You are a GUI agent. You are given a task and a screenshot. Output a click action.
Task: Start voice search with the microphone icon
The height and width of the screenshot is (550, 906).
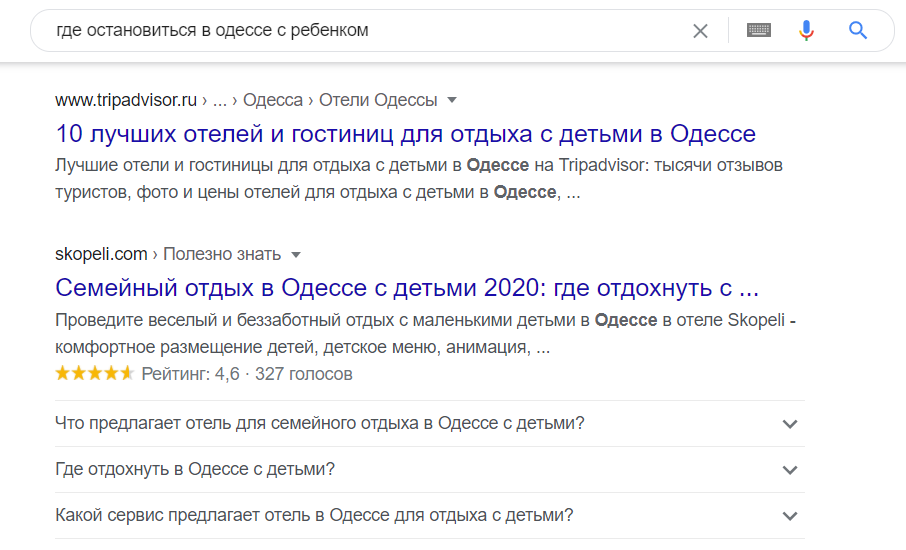click(x=807, y=30)
